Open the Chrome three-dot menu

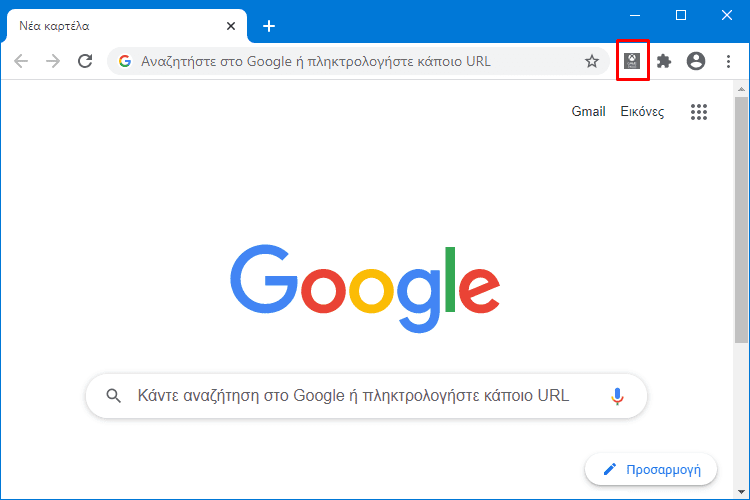728,61
